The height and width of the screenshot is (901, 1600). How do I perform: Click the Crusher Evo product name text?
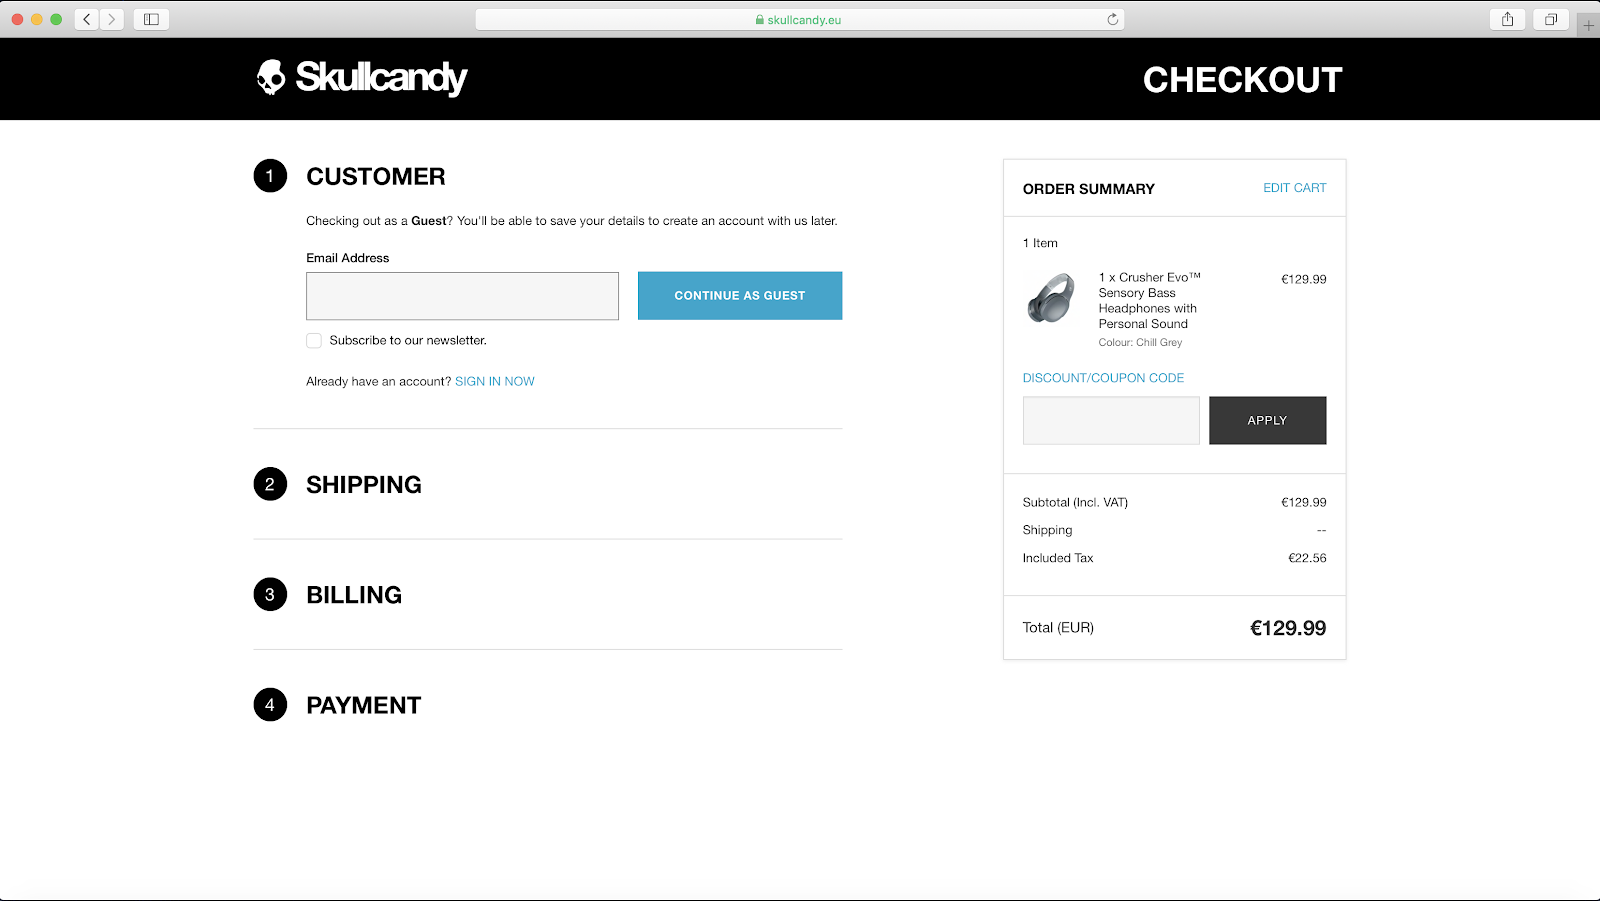tap(1149, 301)
